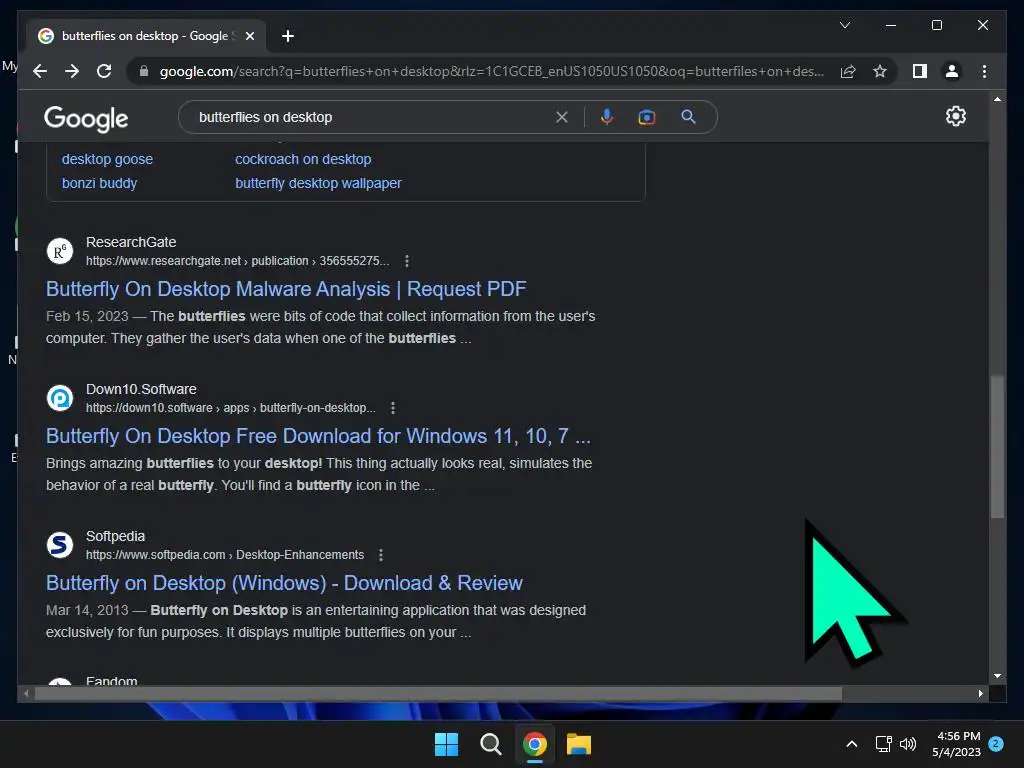Image resolution: width=1024 pixels, height=768 pixels.
Task: Open related search butterfly desktop wallpaper
Action: pyautogui.click(x=318, y=184)
